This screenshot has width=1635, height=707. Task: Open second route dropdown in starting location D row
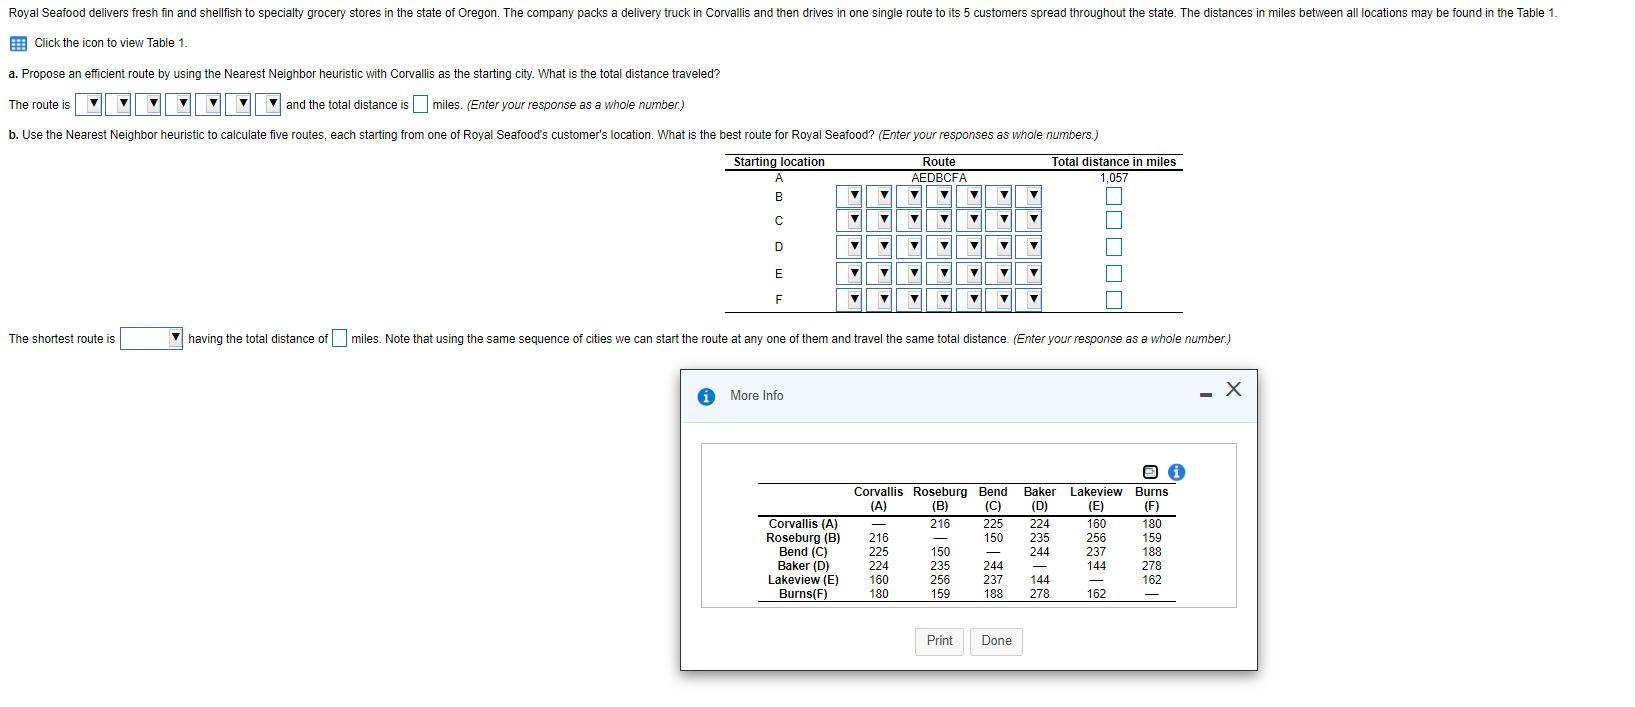point(880,246)
